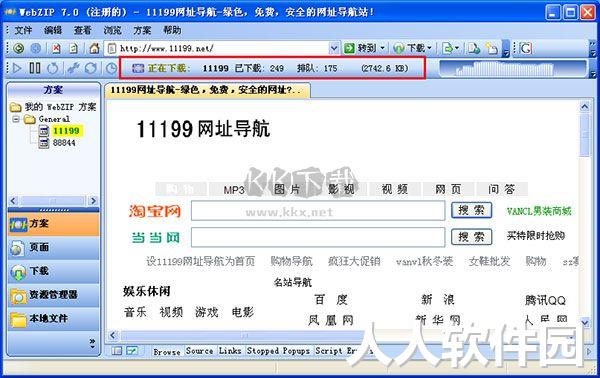Open the 下载 sidebar panel
The image size is (600, 378).
point(53,272)
